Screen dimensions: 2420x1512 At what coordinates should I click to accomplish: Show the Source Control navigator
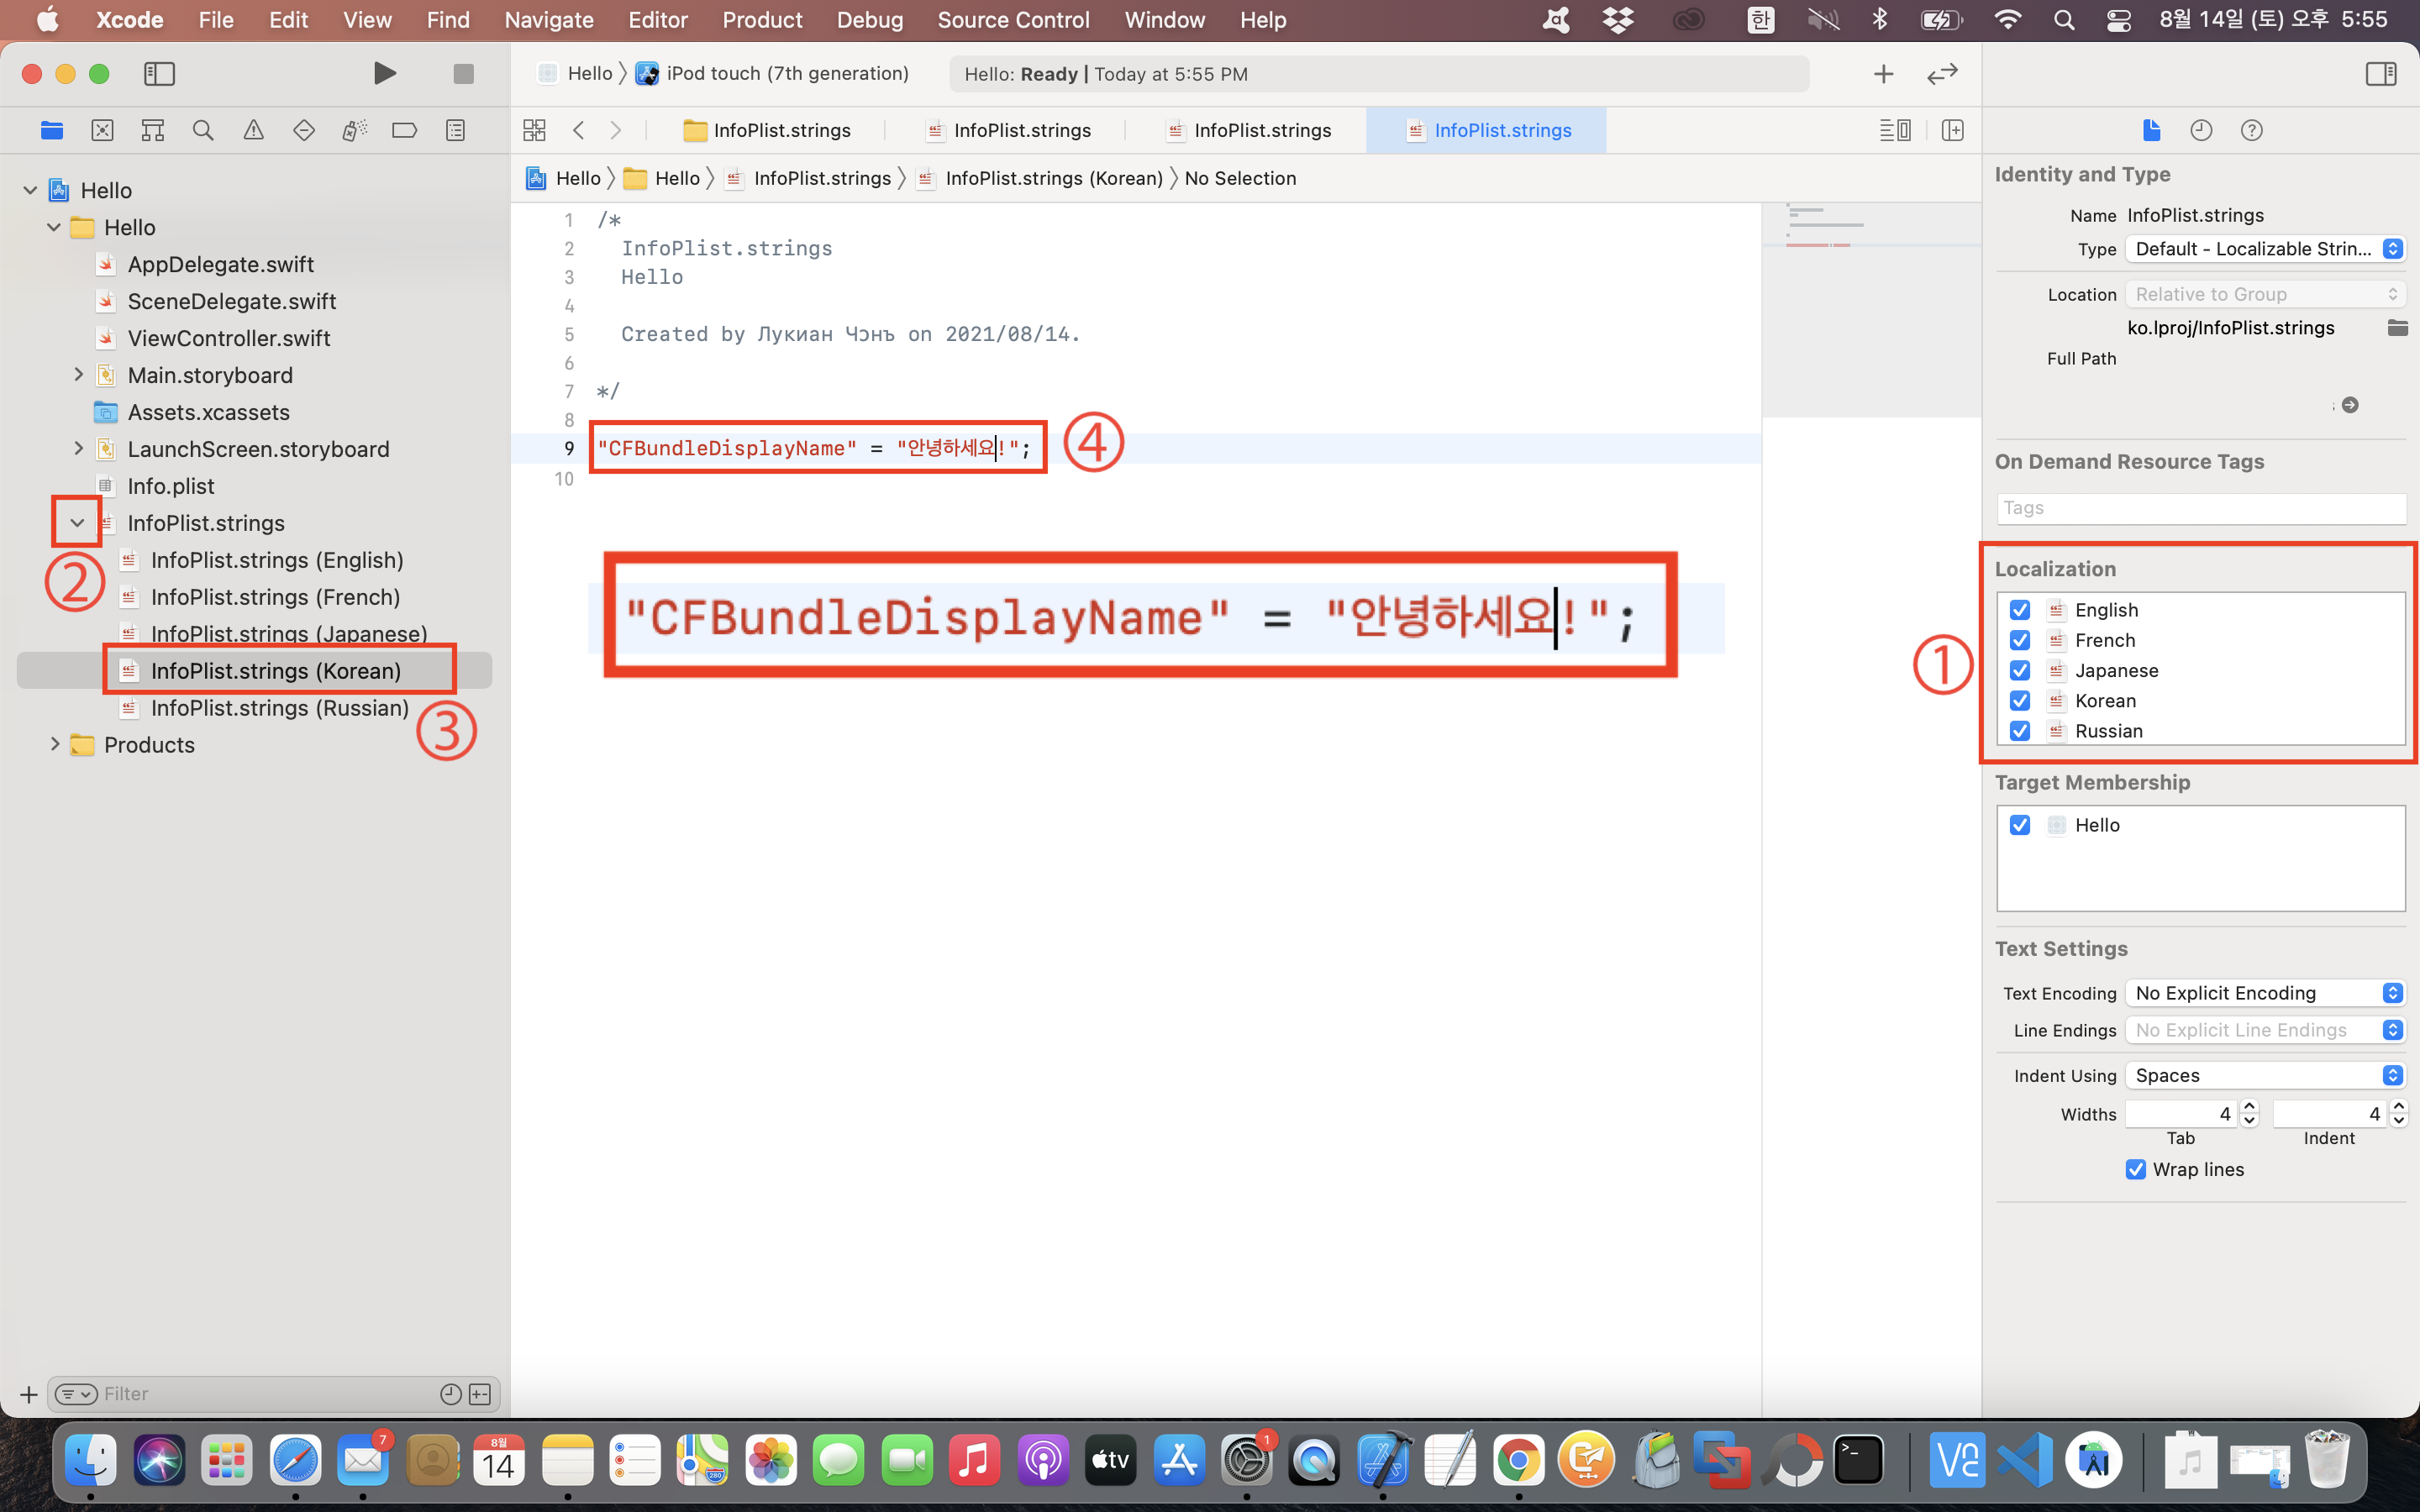(102, 130)
